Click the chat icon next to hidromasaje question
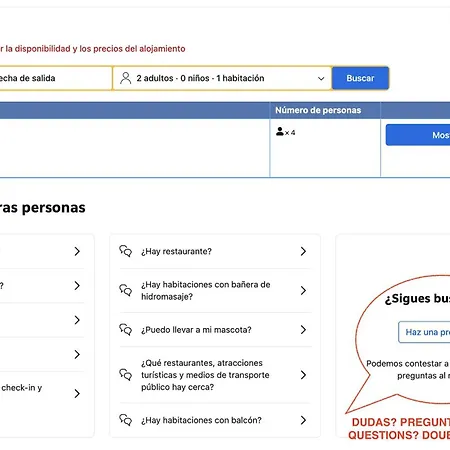The image size is (450, 450). 126,290
